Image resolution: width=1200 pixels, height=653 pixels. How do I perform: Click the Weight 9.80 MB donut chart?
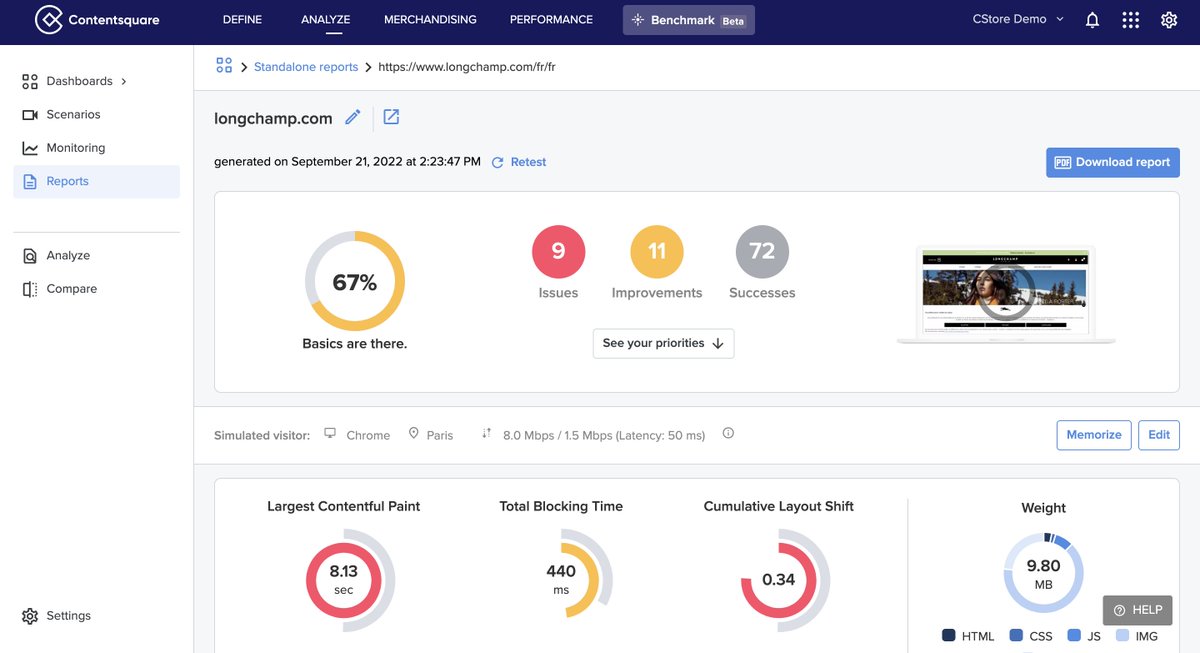pos(1044,572)
